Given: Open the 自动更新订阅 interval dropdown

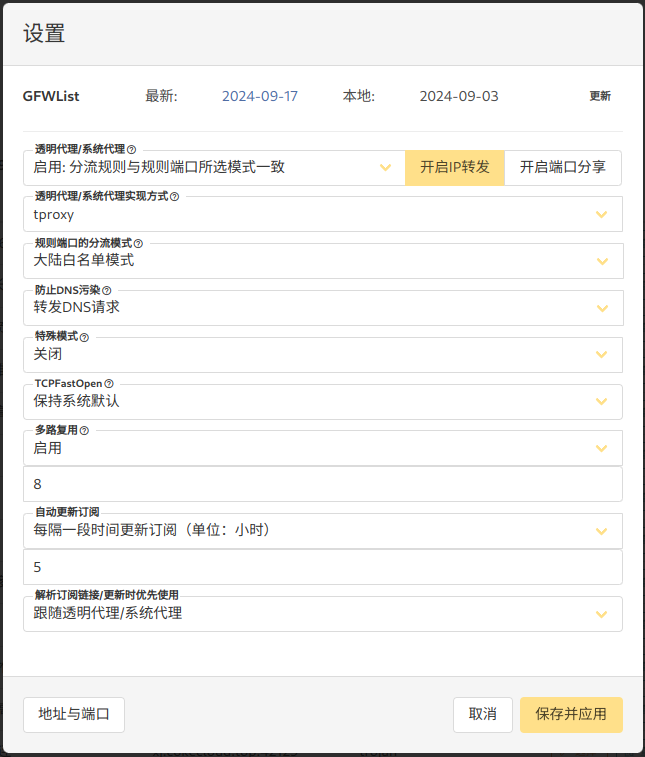Looking at the screenshot, I should (322, 531).
